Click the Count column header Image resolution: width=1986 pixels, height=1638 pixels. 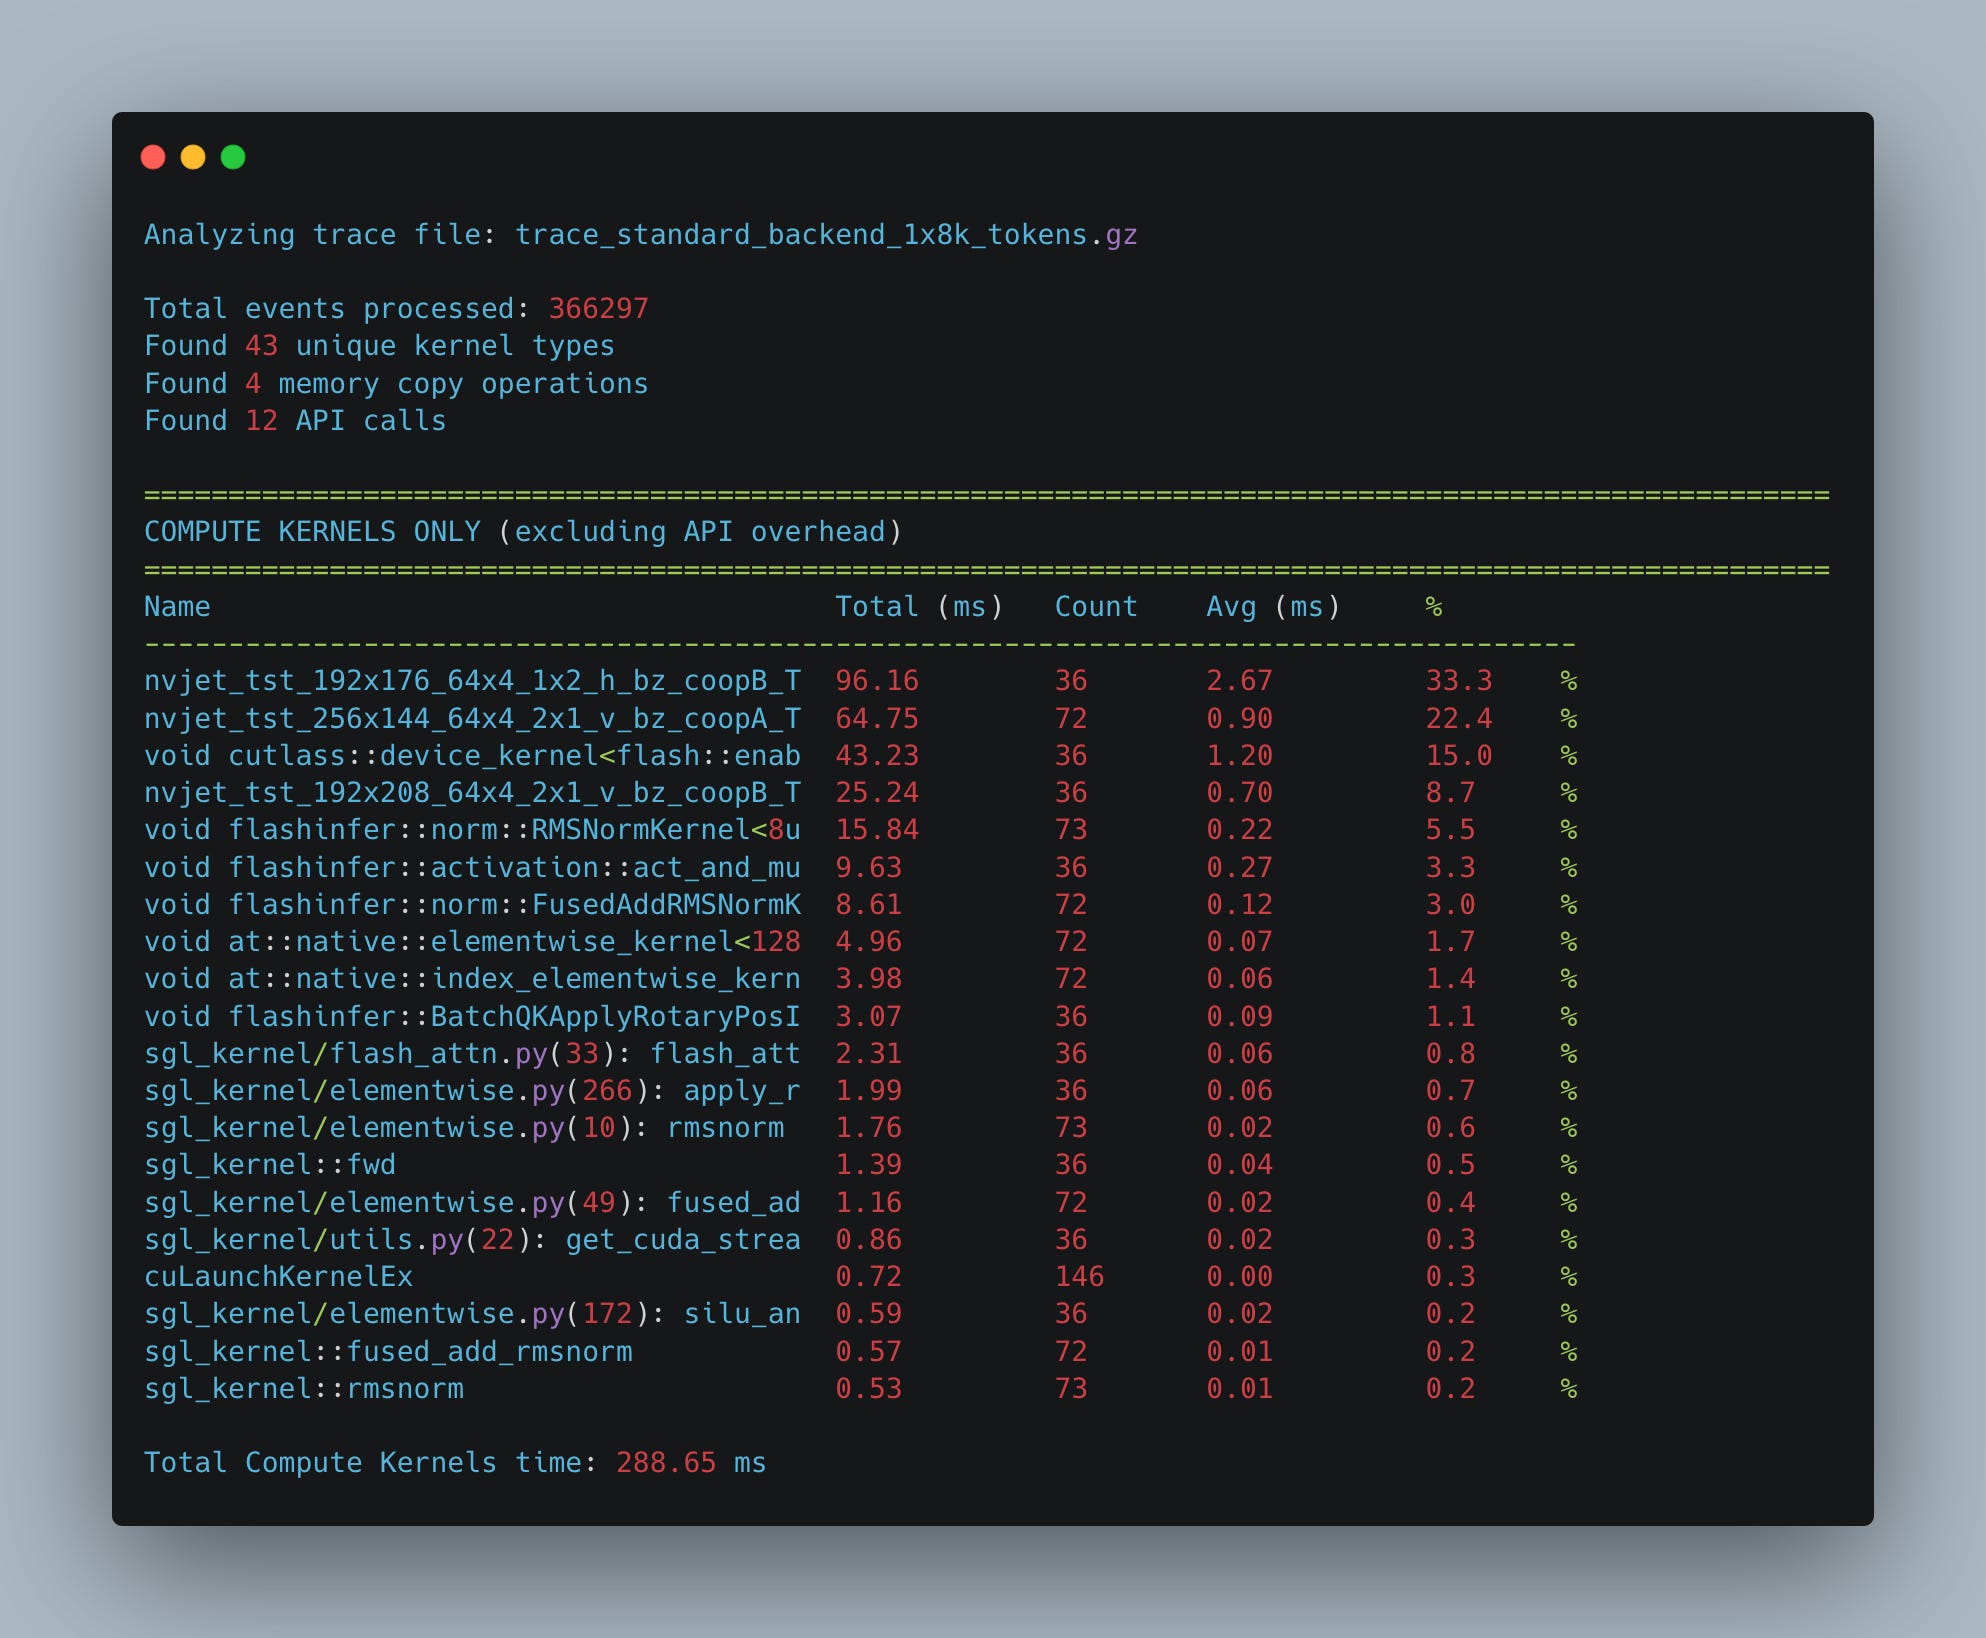[x=1096, y=607]
